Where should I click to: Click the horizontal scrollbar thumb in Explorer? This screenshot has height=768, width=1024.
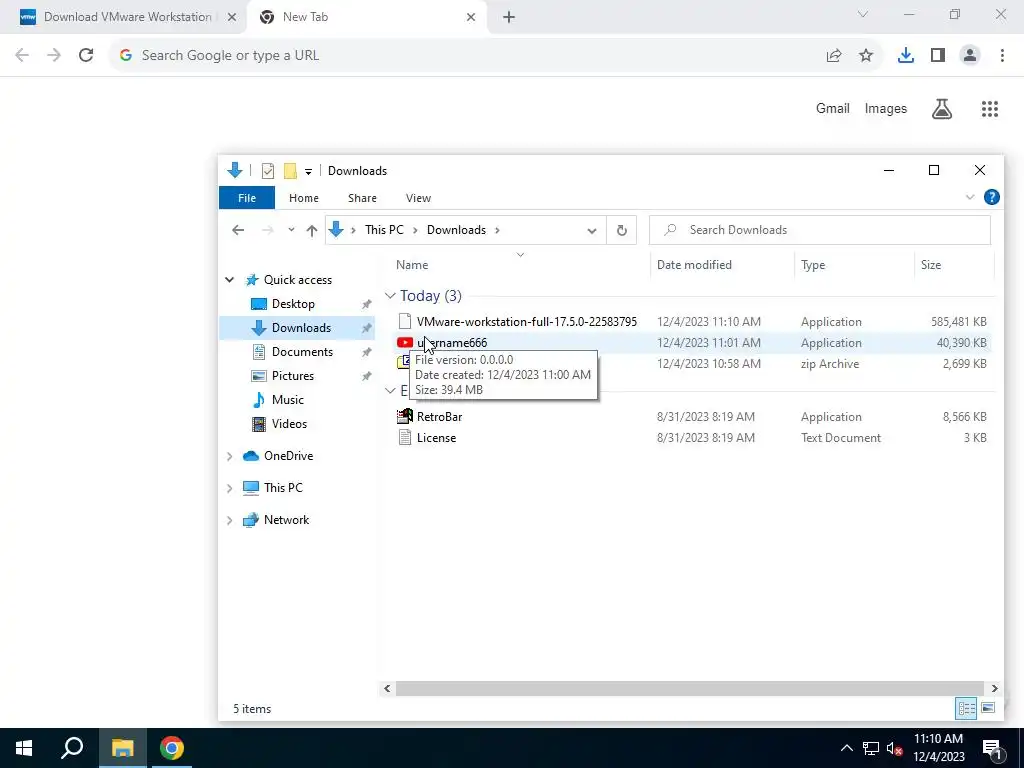(x=690, y=688)
